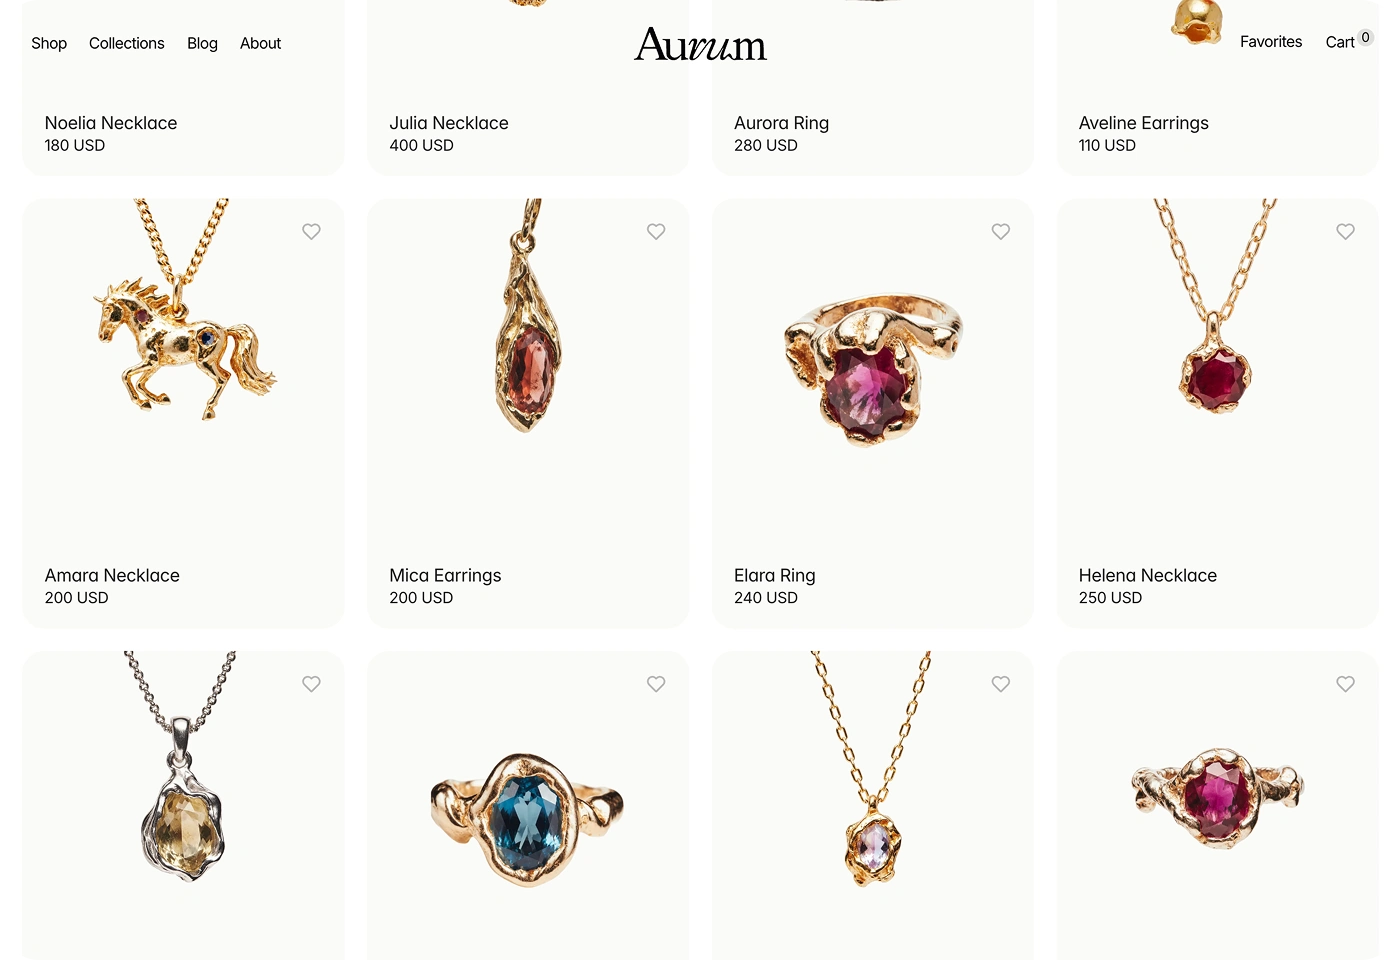Click the Aurum logo
The height and width of the screenshot is (960, 1400).
click(x=700, y=44)
